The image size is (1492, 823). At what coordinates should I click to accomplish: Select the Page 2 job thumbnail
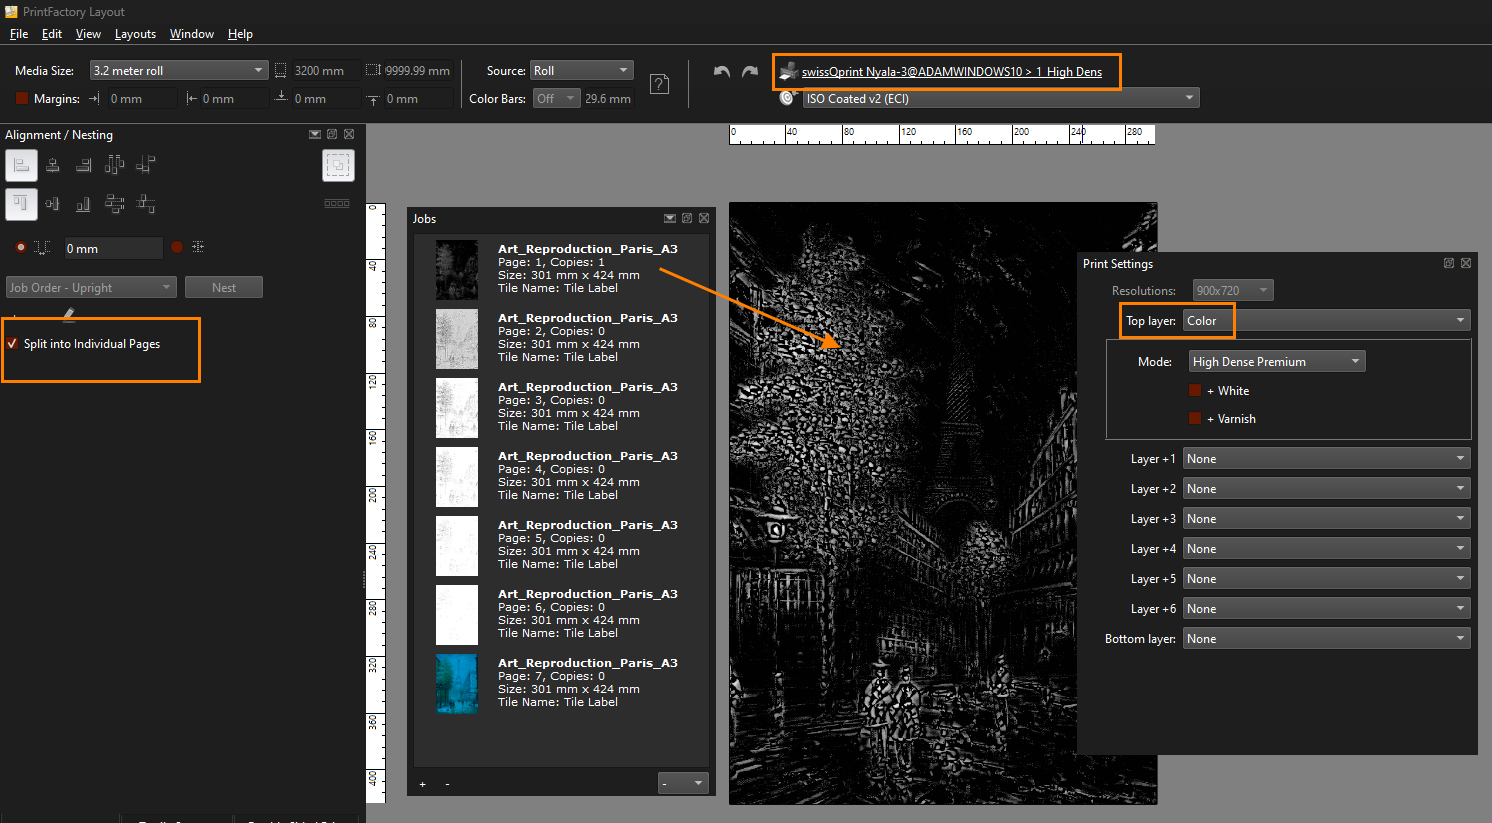click(x=457, y=338)
